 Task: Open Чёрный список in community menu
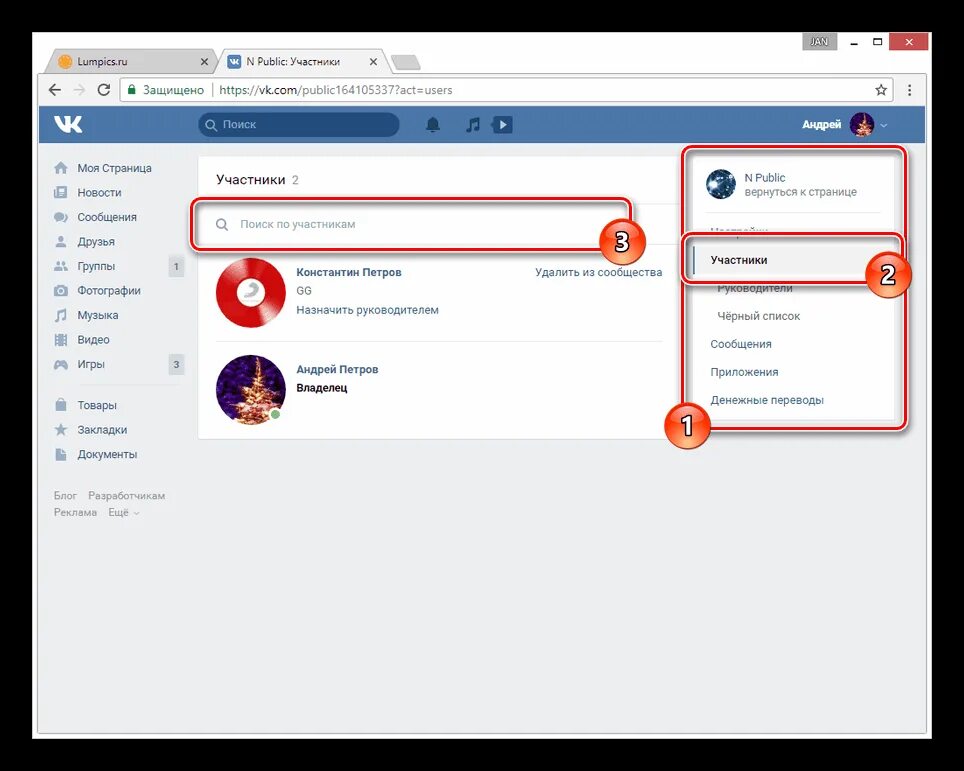coord(759,316)
